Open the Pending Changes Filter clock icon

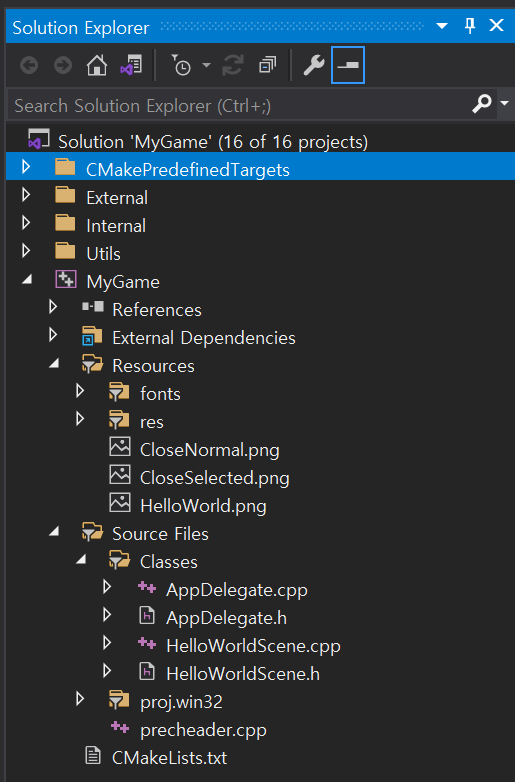click(181, 65)
